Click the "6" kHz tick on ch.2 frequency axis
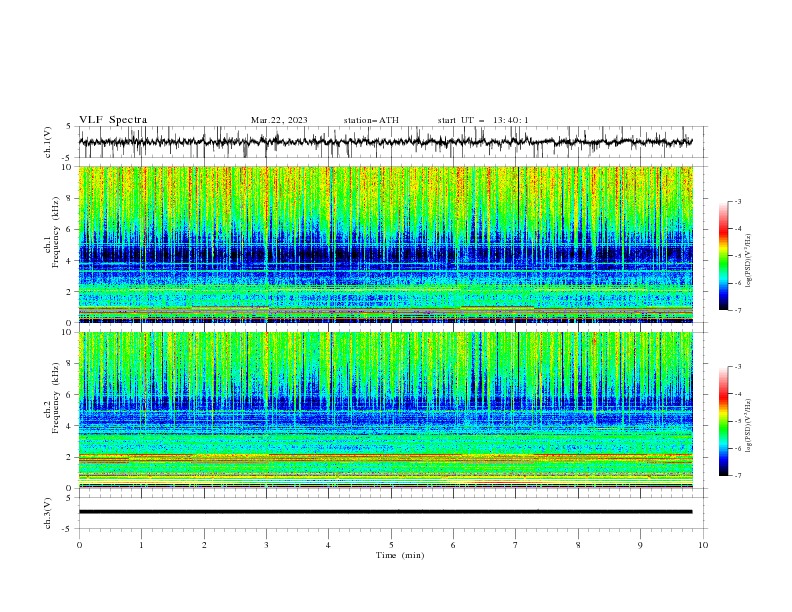 coord(71,395)
